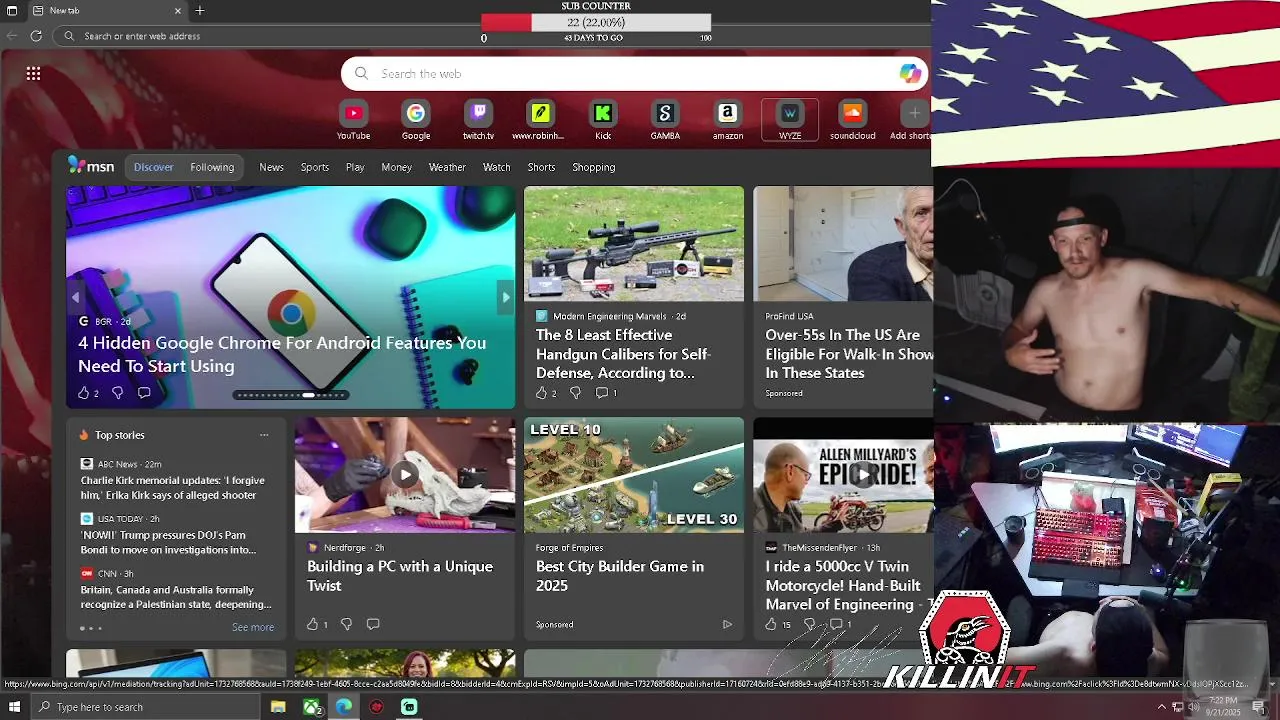1280x720 pixels.
Task: Open the Shopping menu item
Action: click(x=594, y=167)
